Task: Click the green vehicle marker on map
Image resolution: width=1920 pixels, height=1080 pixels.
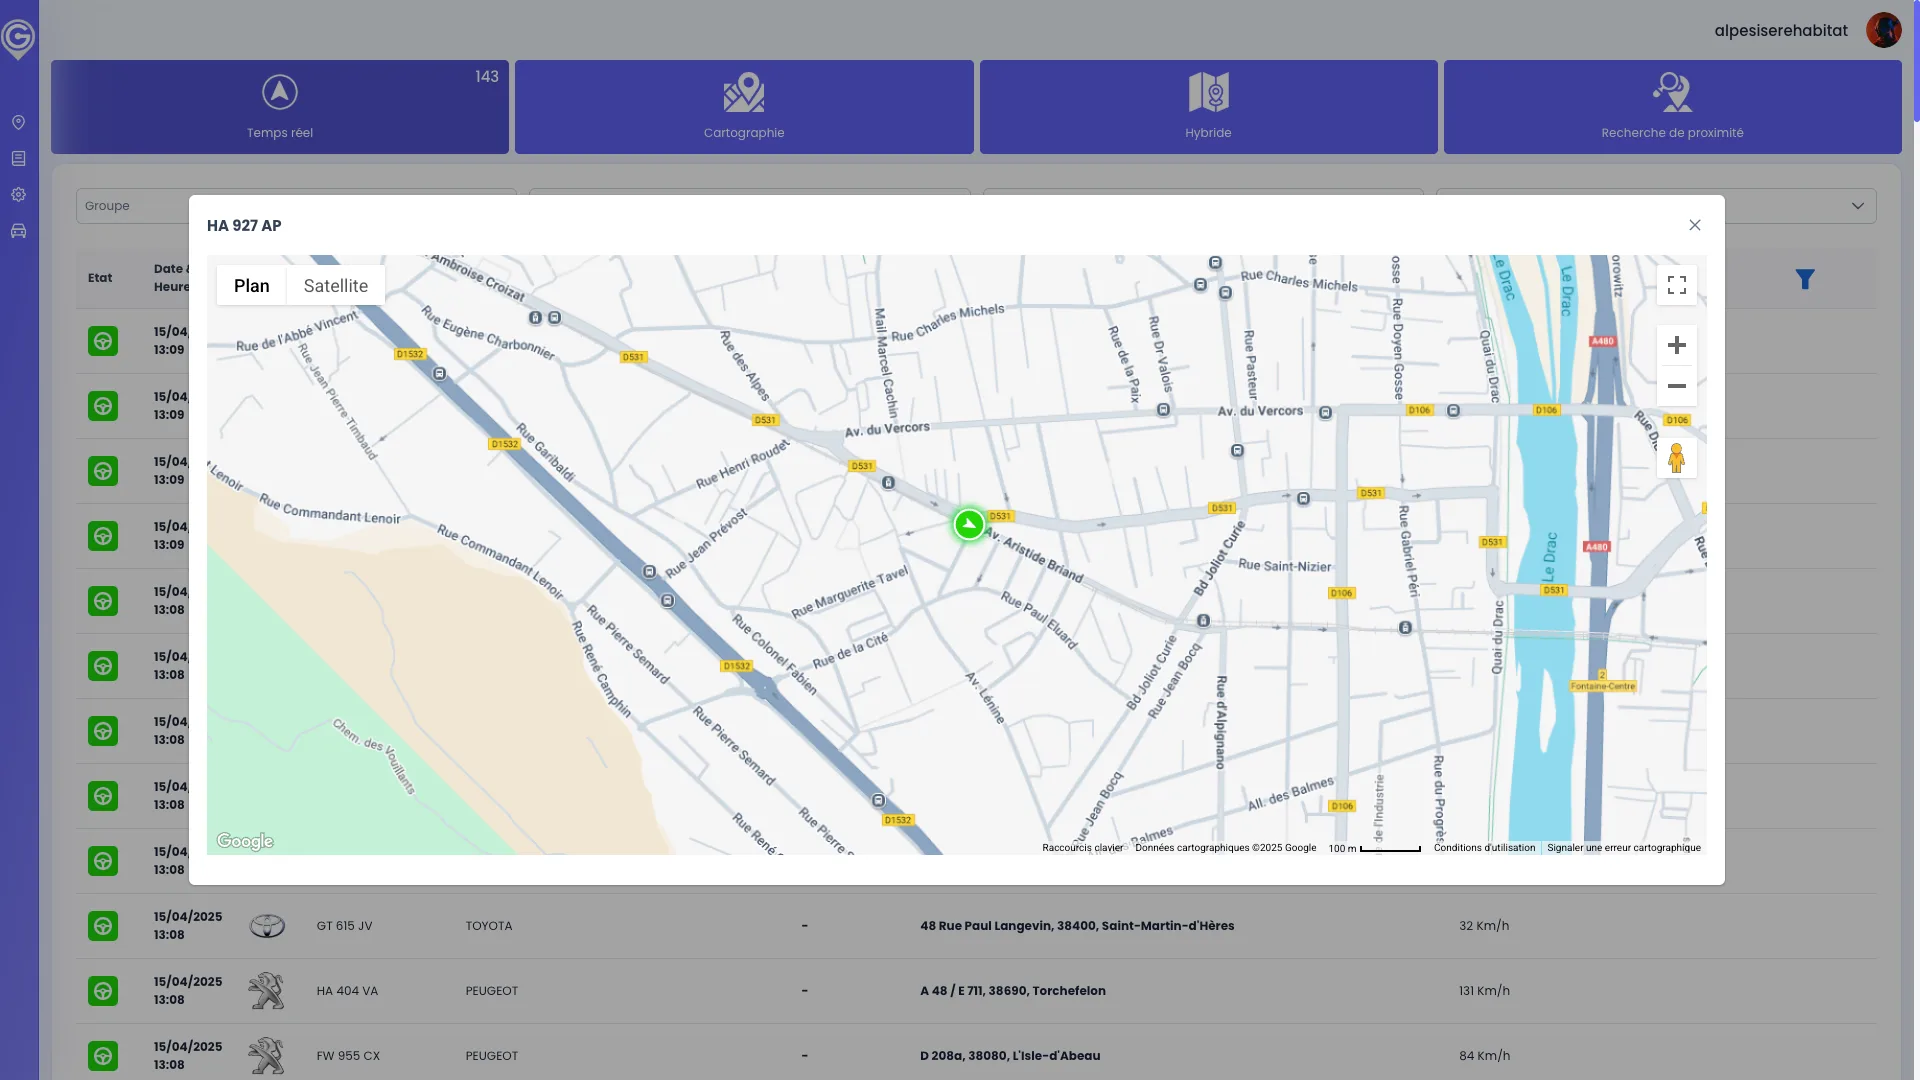Action: (x=968, y=524)
